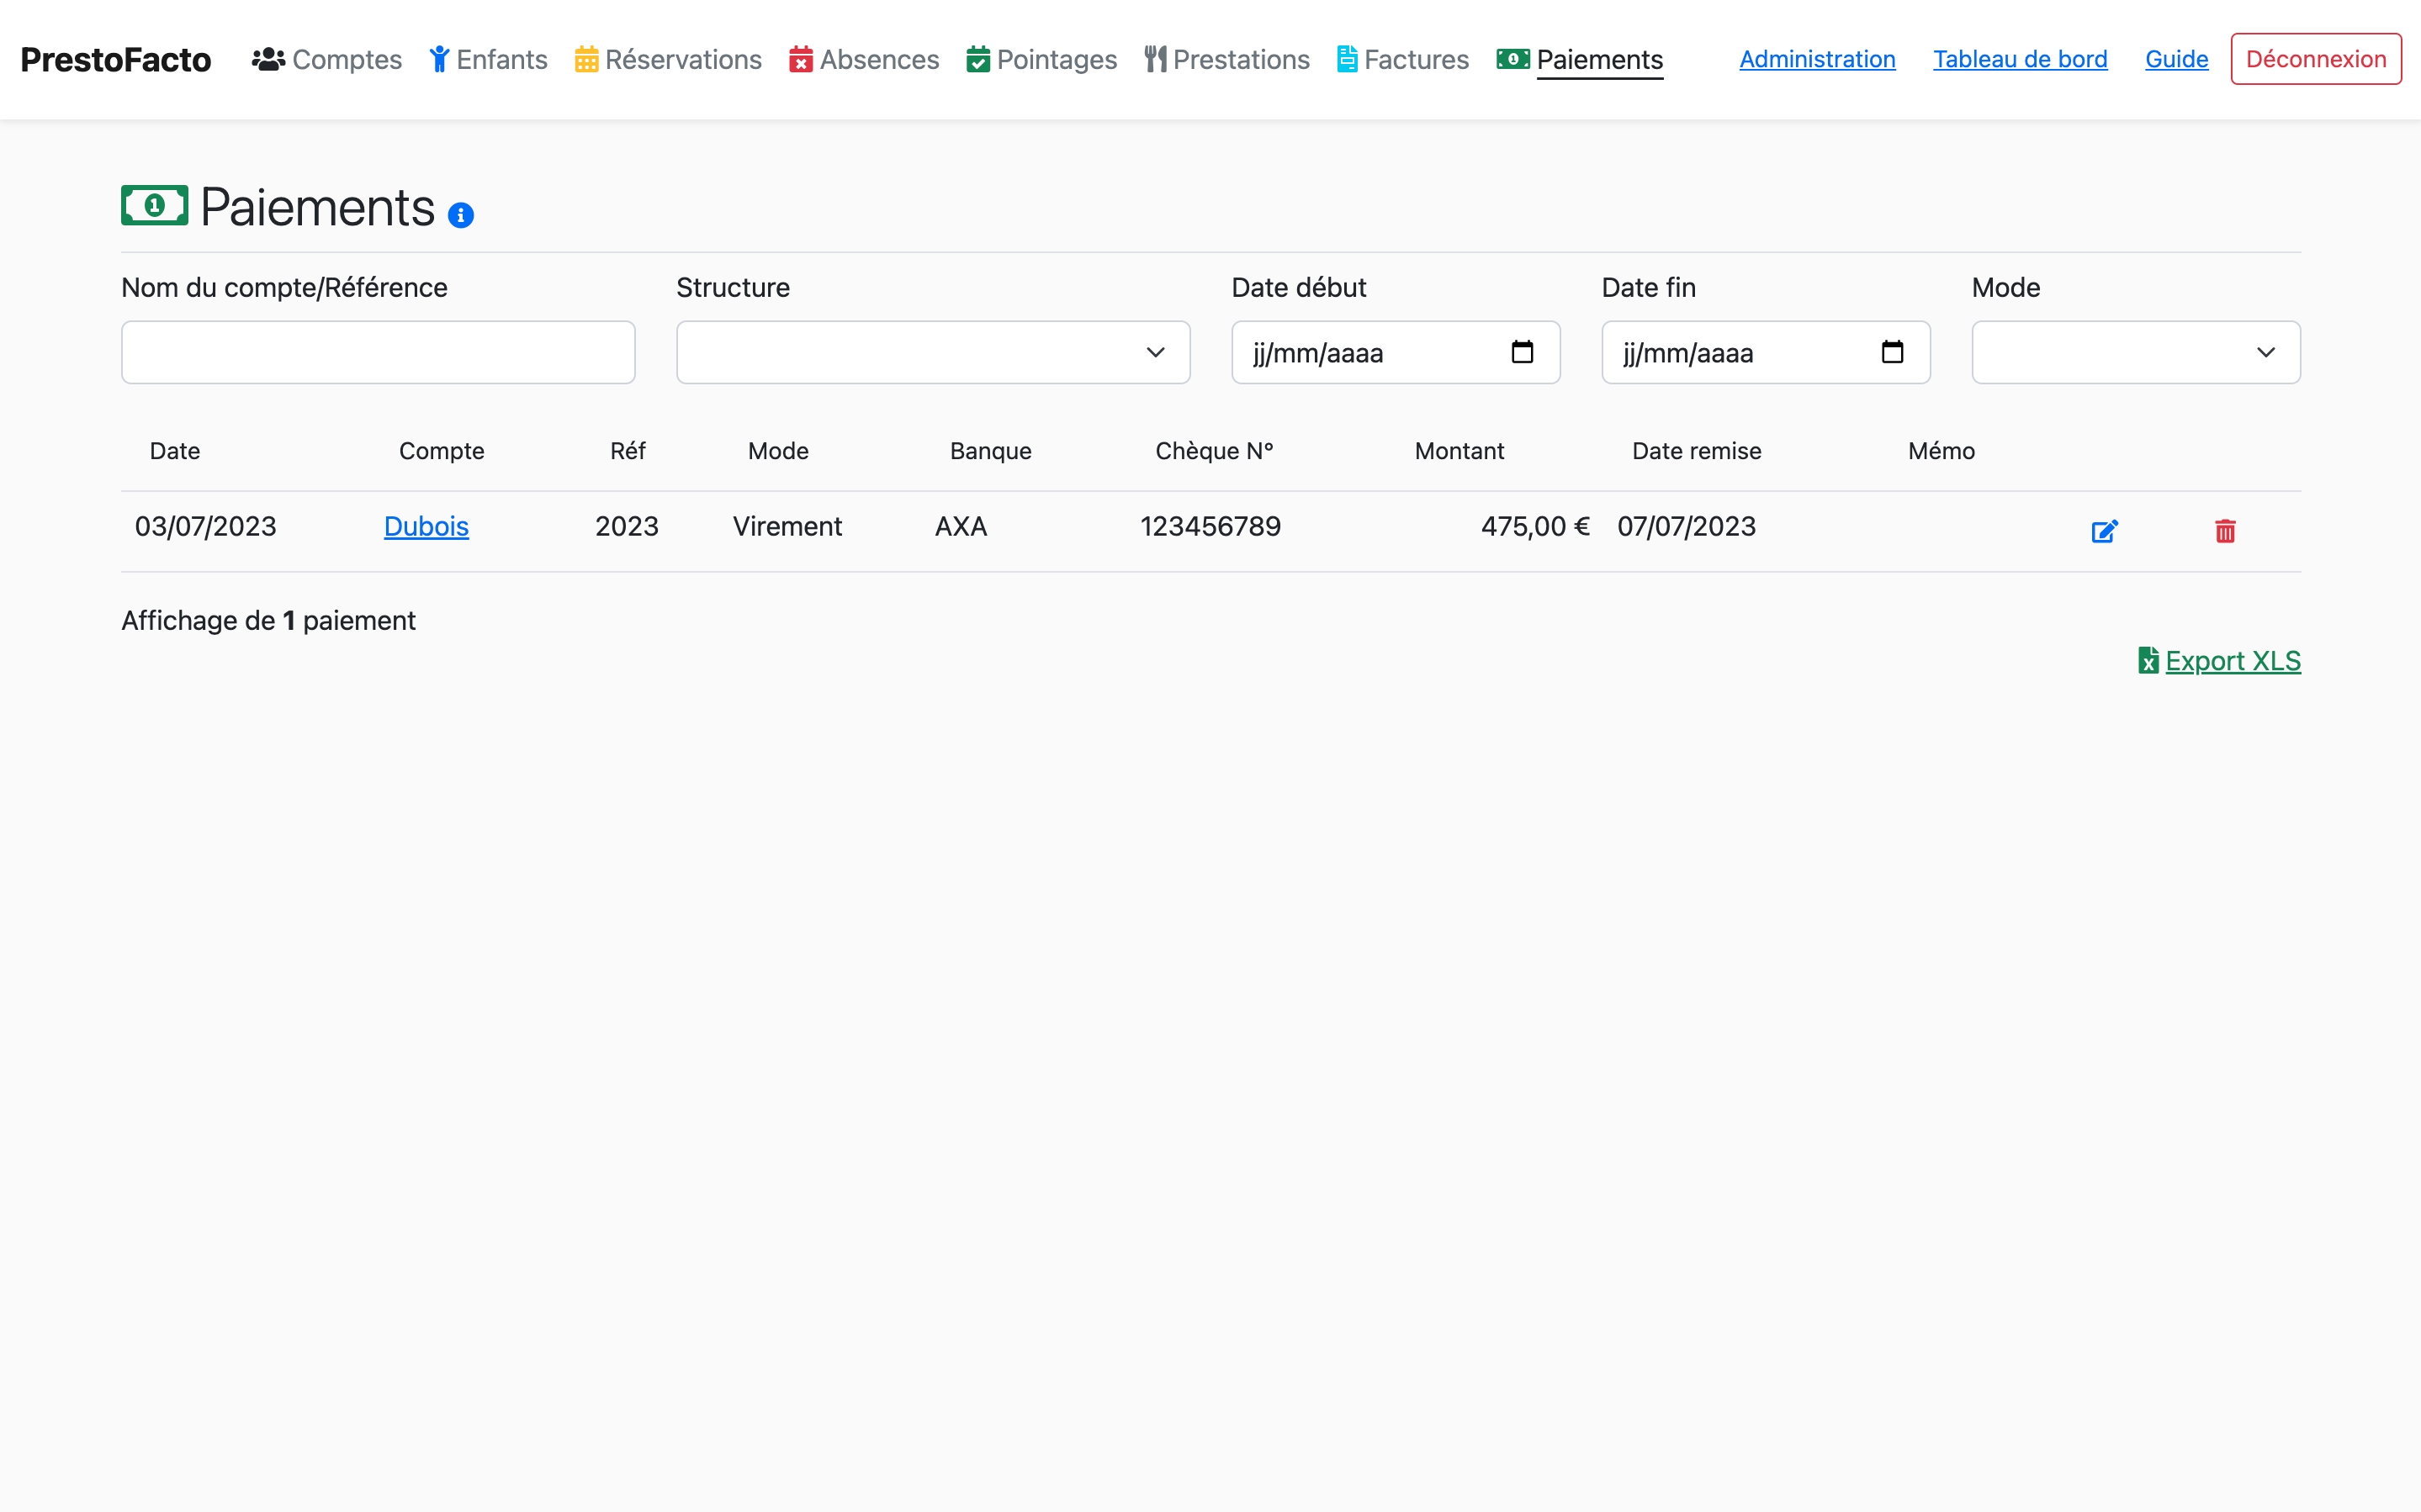Expand the Mode dropdown filter
This screenshot has width=2421, height=1512.
point(2135,352)
